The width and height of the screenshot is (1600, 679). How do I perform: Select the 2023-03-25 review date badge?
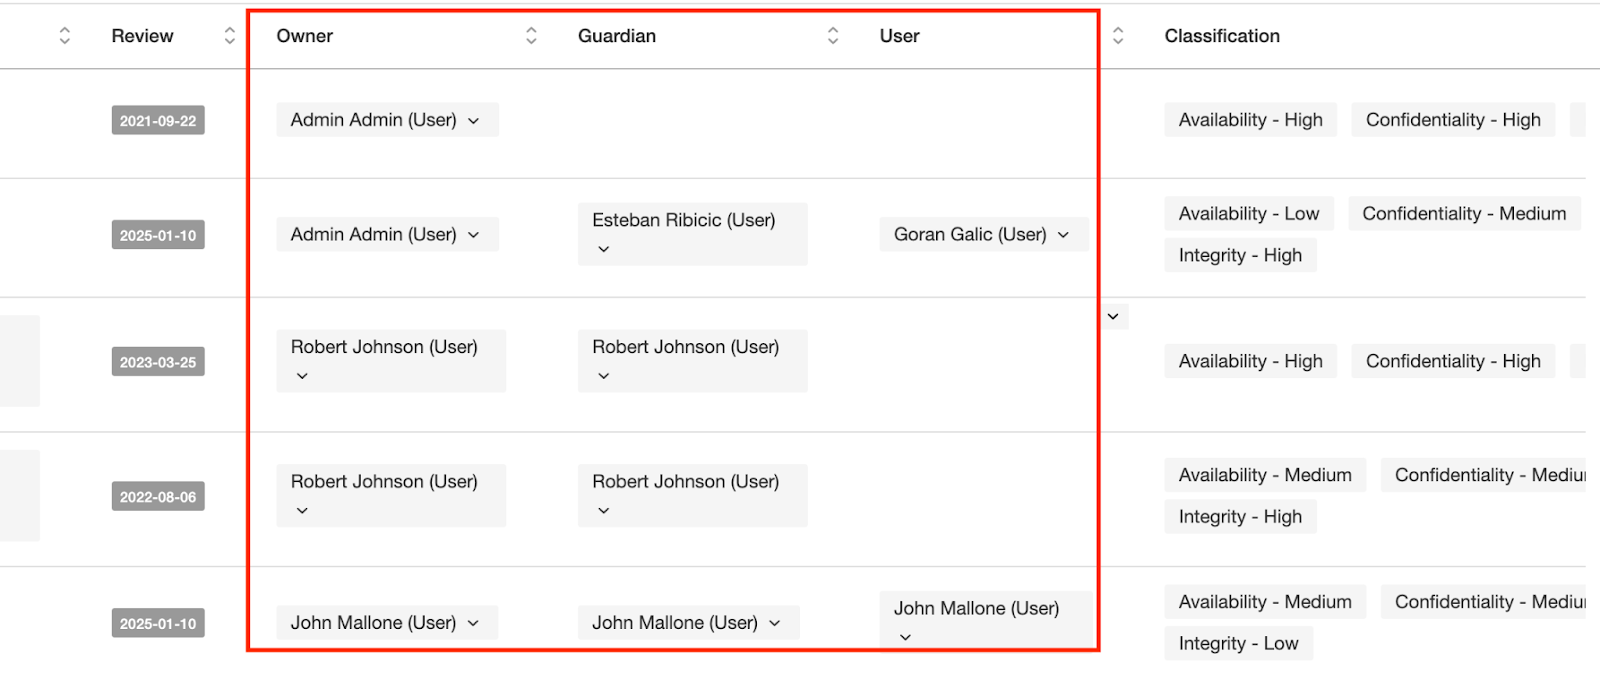158,362
